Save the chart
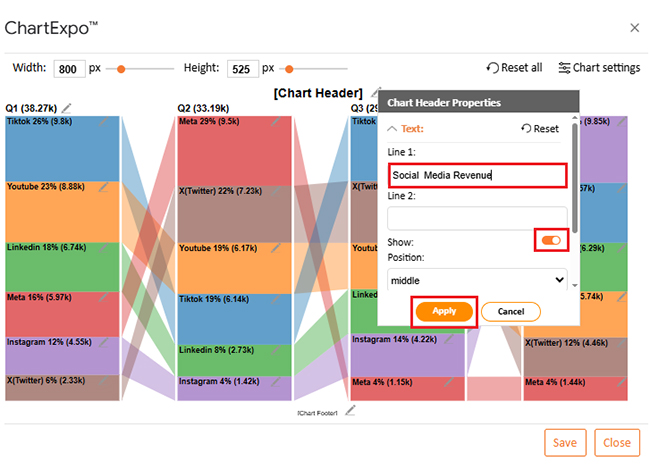The height and width of the screenshot is (469, 650). [565, 443]
